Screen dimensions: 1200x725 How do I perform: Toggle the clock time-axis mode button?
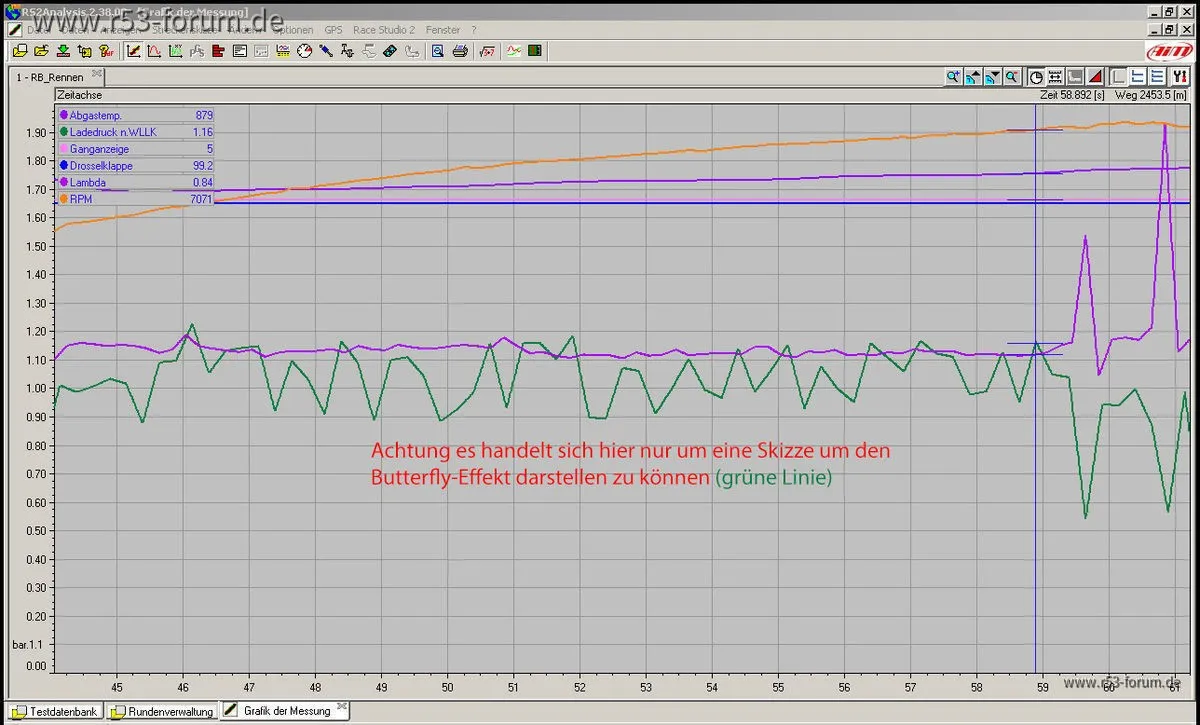point(1036,76)
